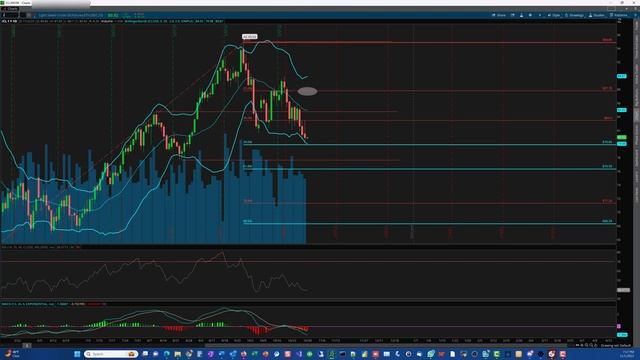Click the price bubble above the candle peak
This screenshot has width=640, height=360.
[250, 37]
